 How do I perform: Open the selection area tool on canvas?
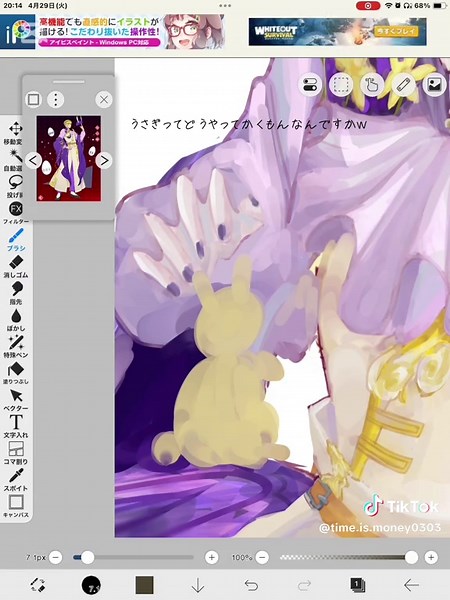(x=341, y=84)
